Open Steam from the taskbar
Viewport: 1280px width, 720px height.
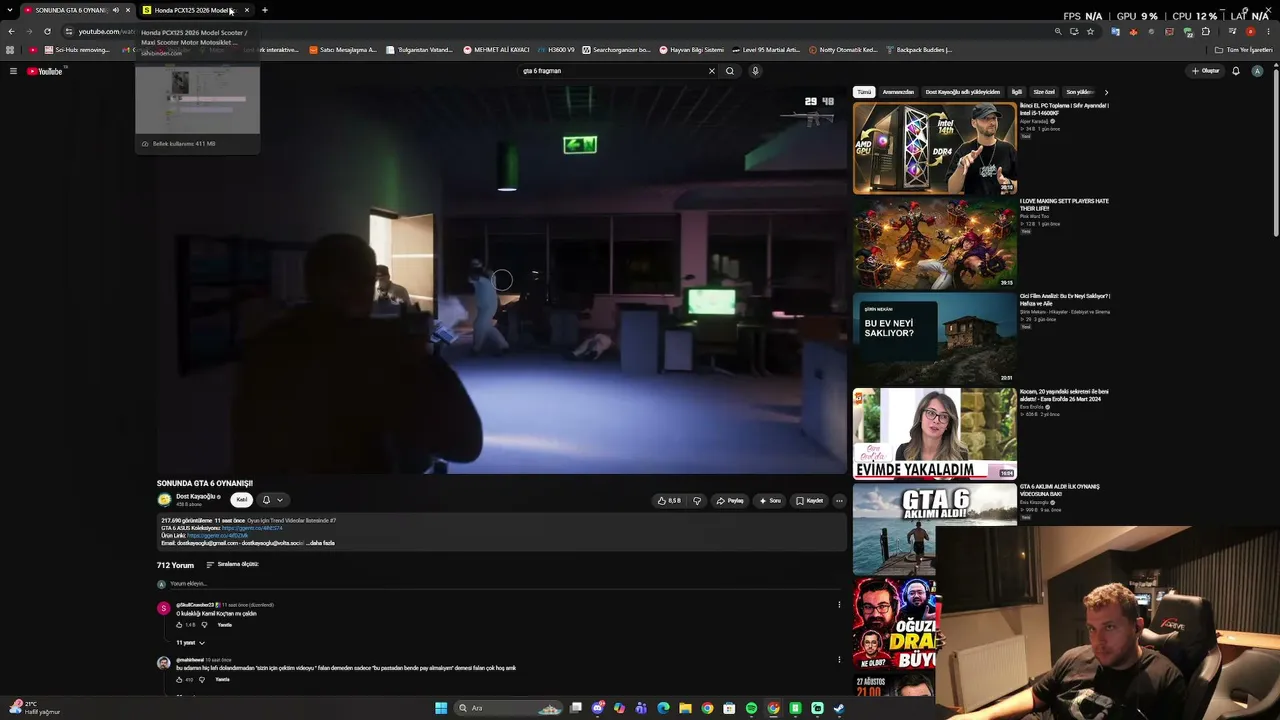tap(839, 708)
